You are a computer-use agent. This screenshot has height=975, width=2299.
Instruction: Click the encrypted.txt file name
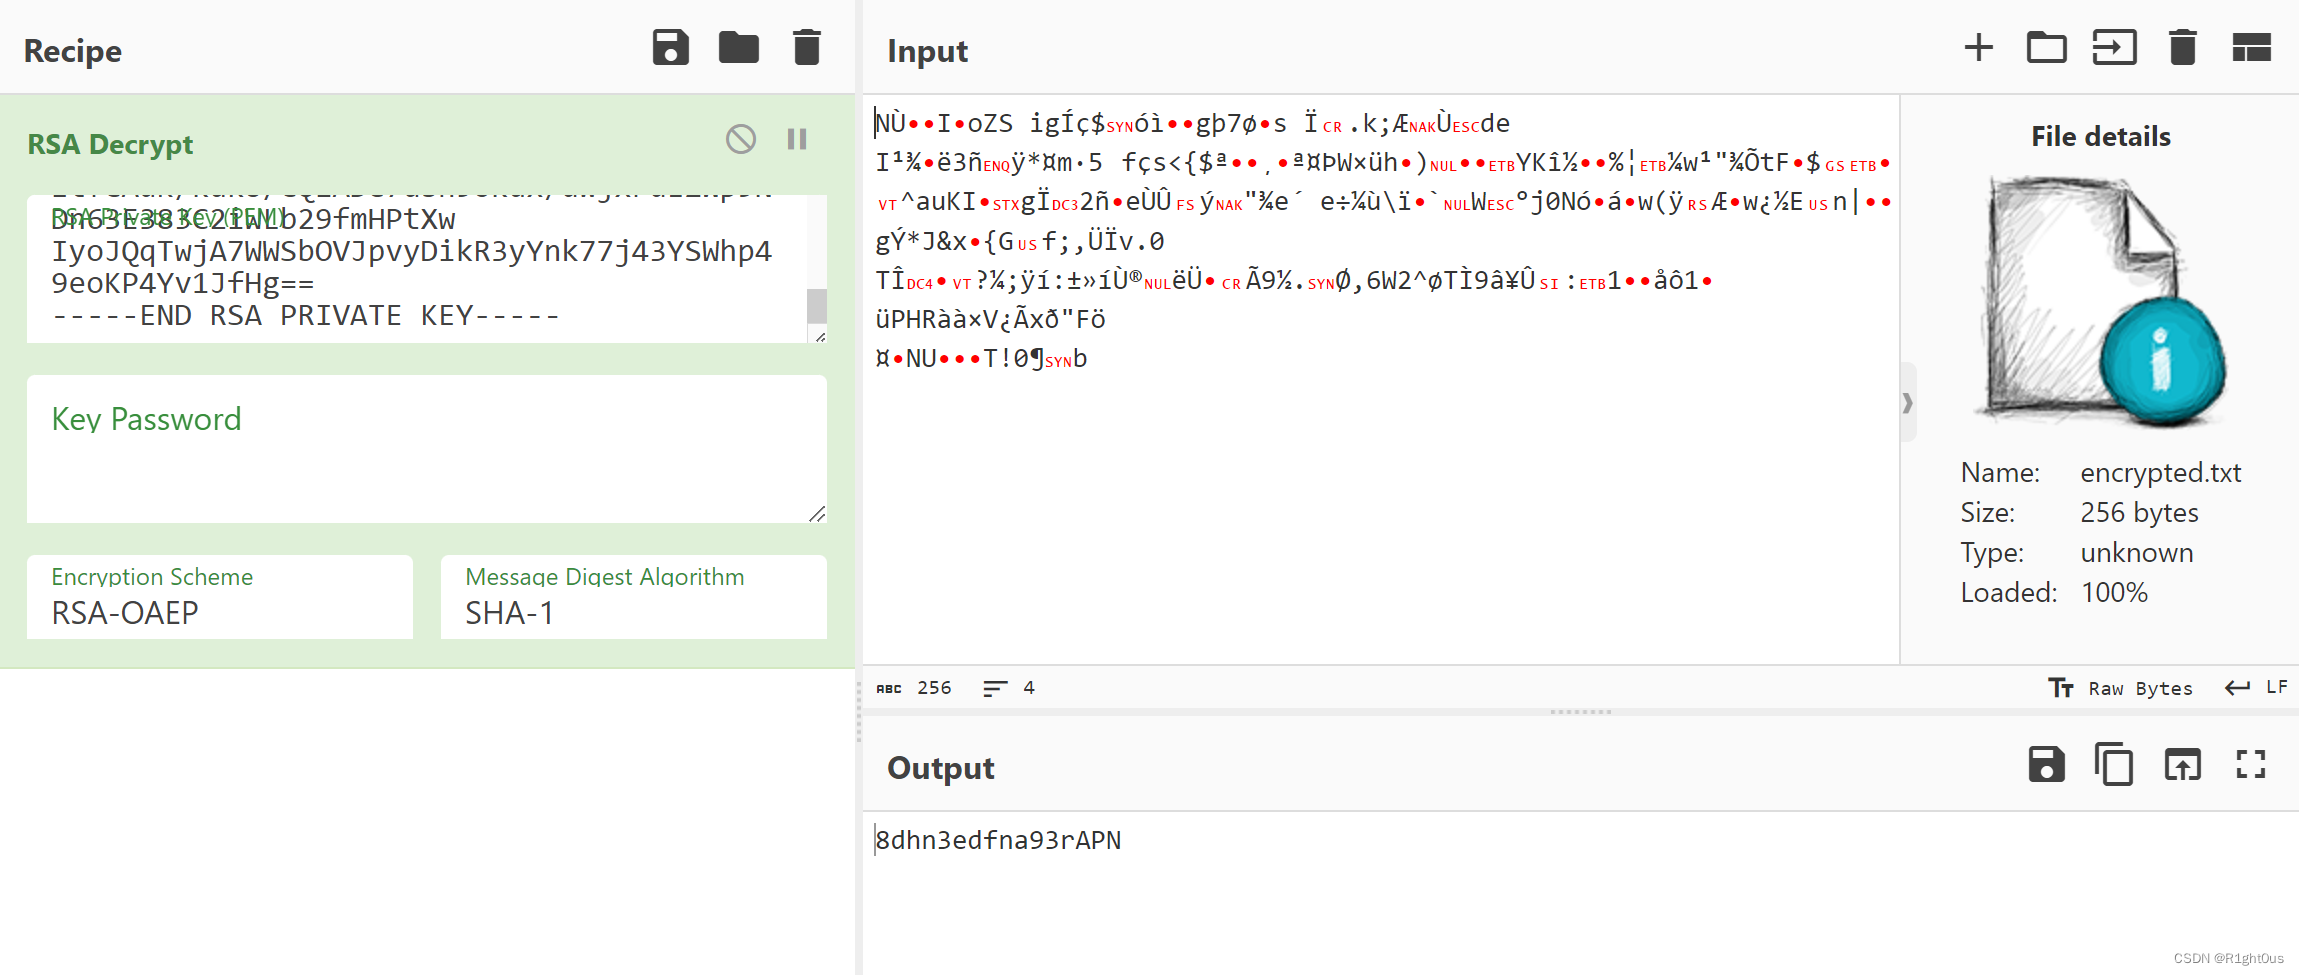[2160, 472]
